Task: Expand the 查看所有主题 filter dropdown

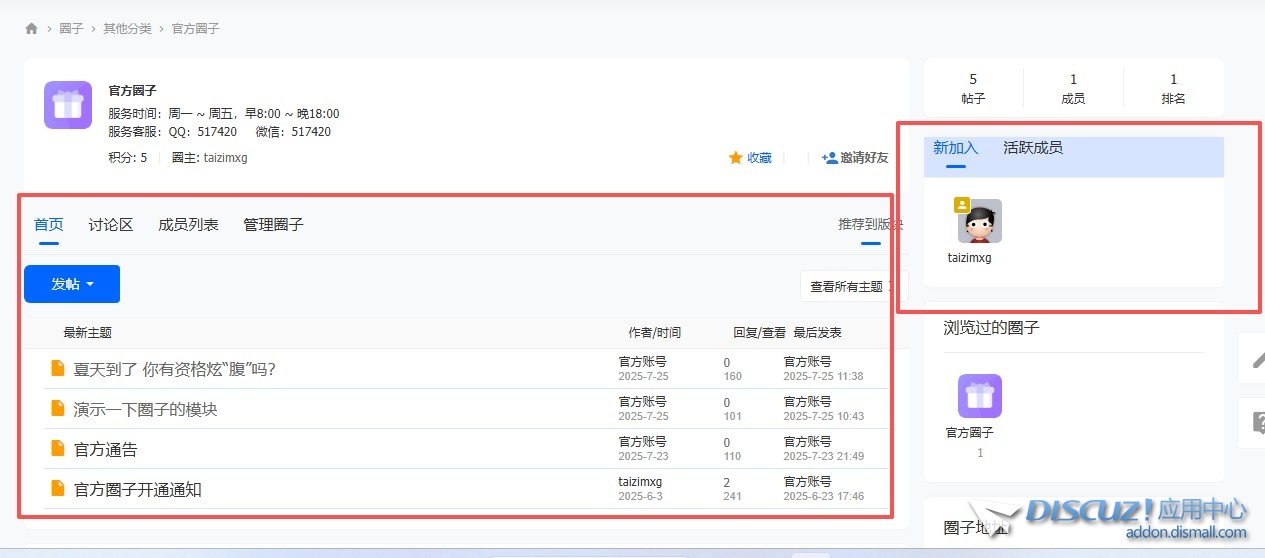Action: tap(847, 287)
